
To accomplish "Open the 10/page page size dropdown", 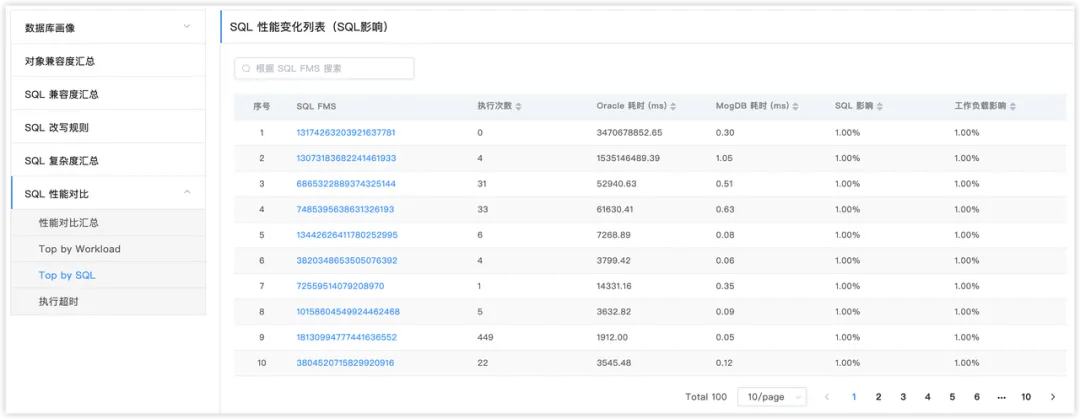I will pos(771,397).
